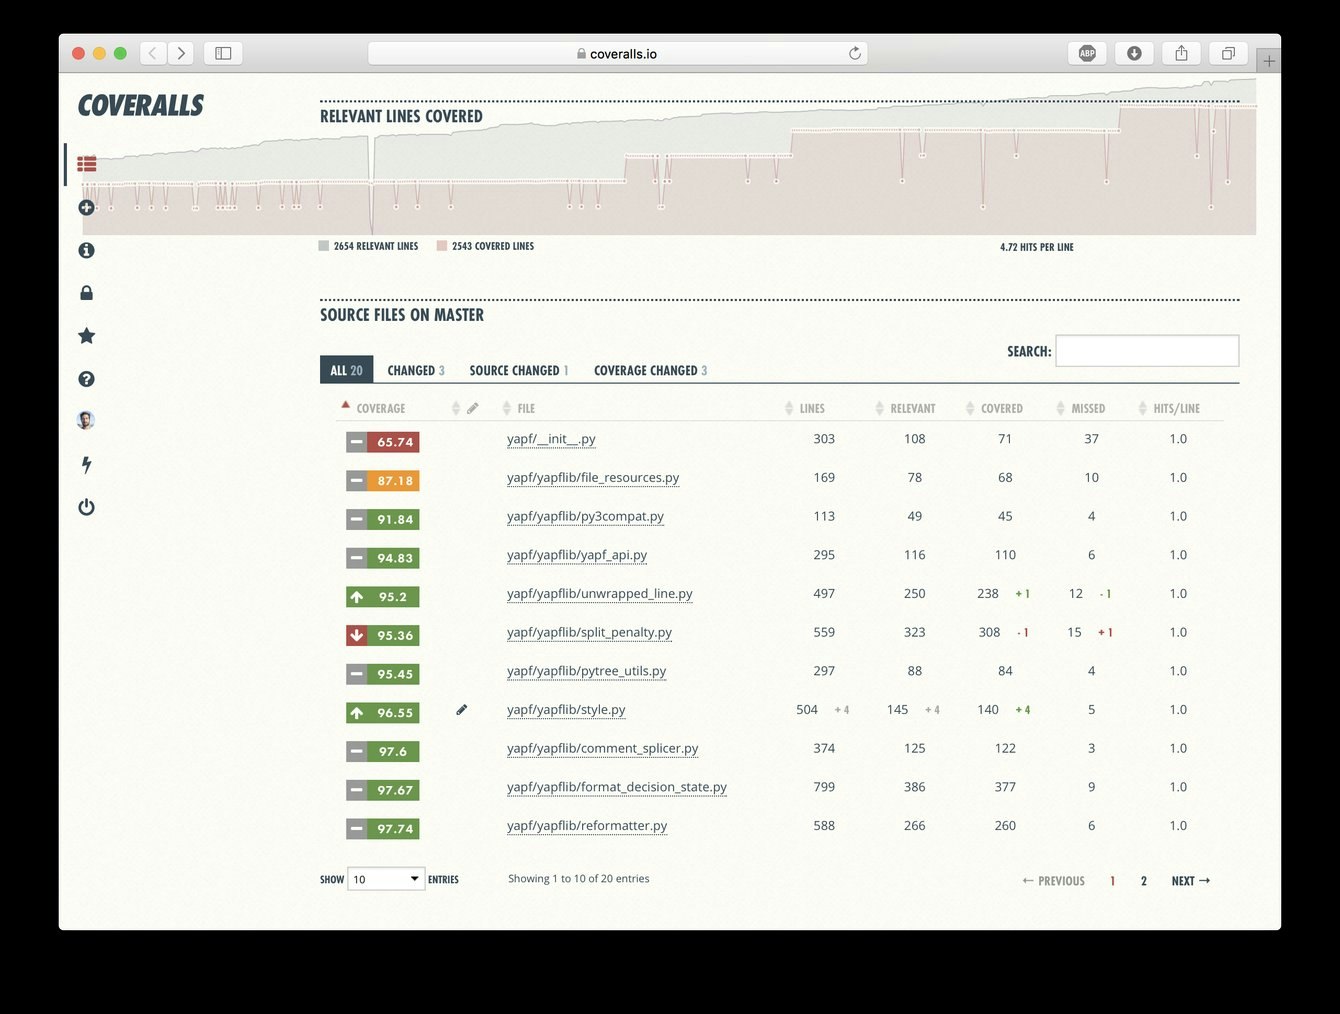Open yapf/yapflib/style.py link
The width and height of the screenshot is (1340, 1014).
pyautogui.click(x=566, y=710)
